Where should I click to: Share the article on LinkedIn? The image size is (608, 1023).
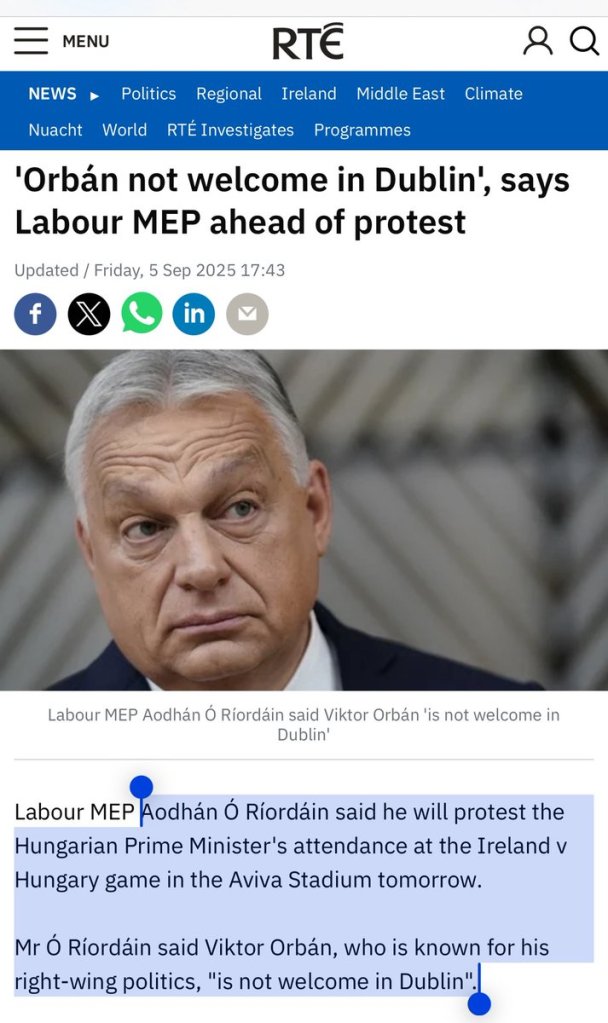(194, 314)
